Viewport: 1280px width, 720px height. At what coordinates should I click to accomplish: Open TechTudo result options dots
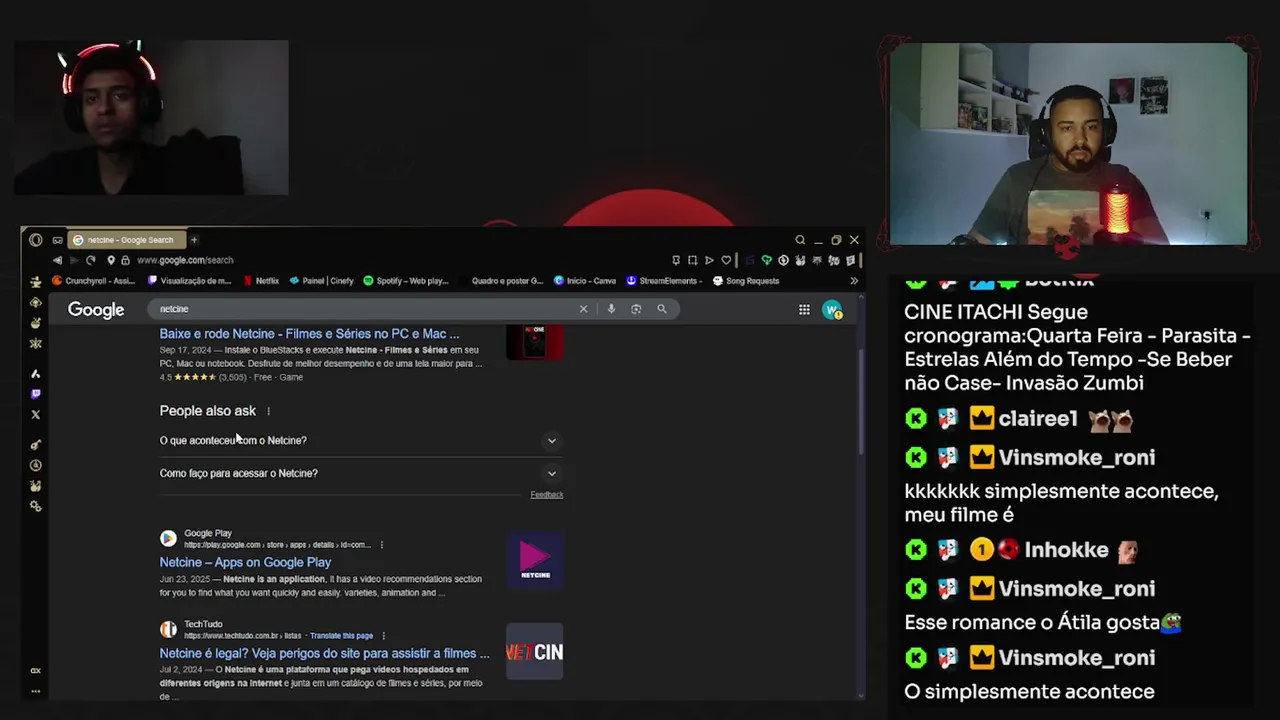[x=383, y=636]
